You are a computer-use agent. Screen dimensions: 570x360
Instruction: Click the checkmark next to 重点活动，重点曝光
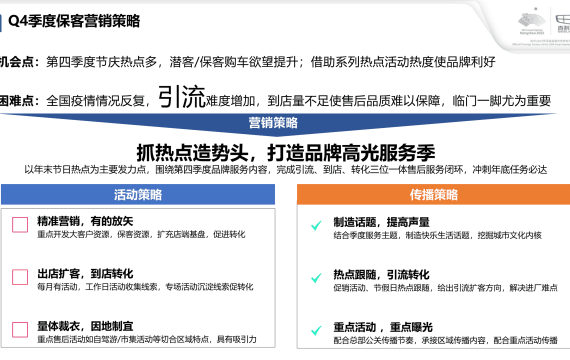(x=316, y=330)
